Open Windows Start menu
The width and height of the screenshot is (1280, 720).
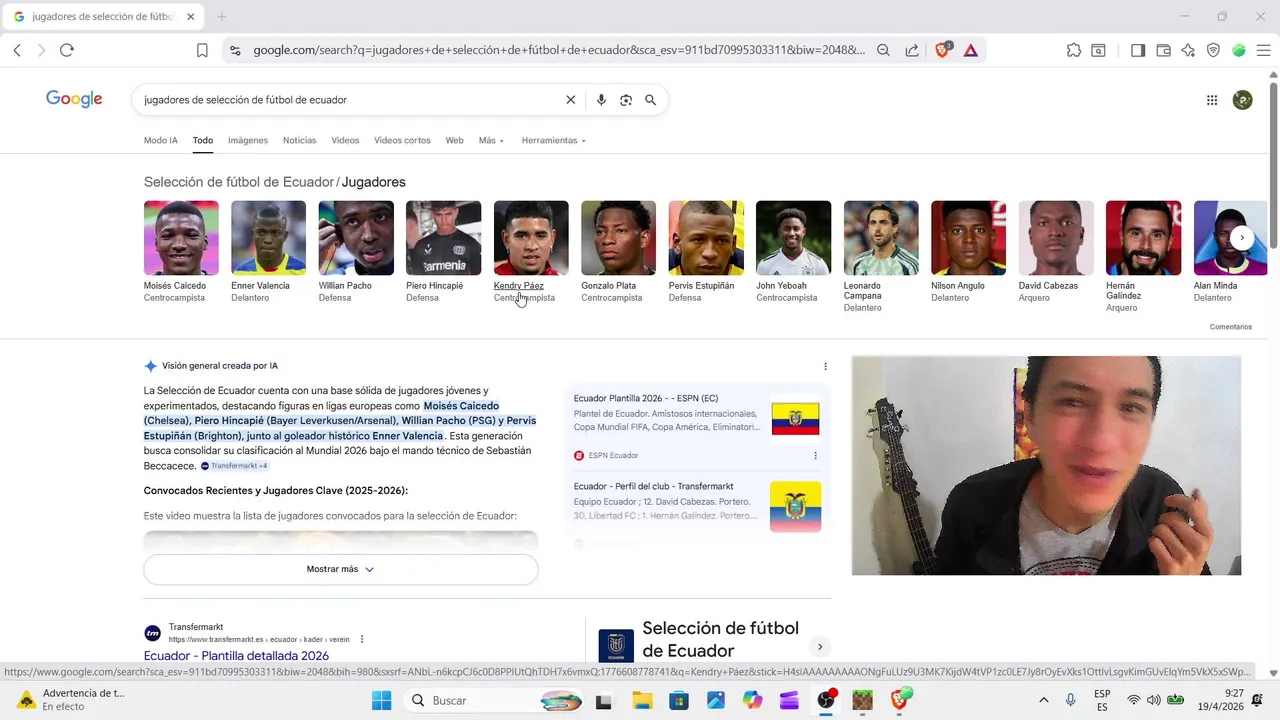382,700
